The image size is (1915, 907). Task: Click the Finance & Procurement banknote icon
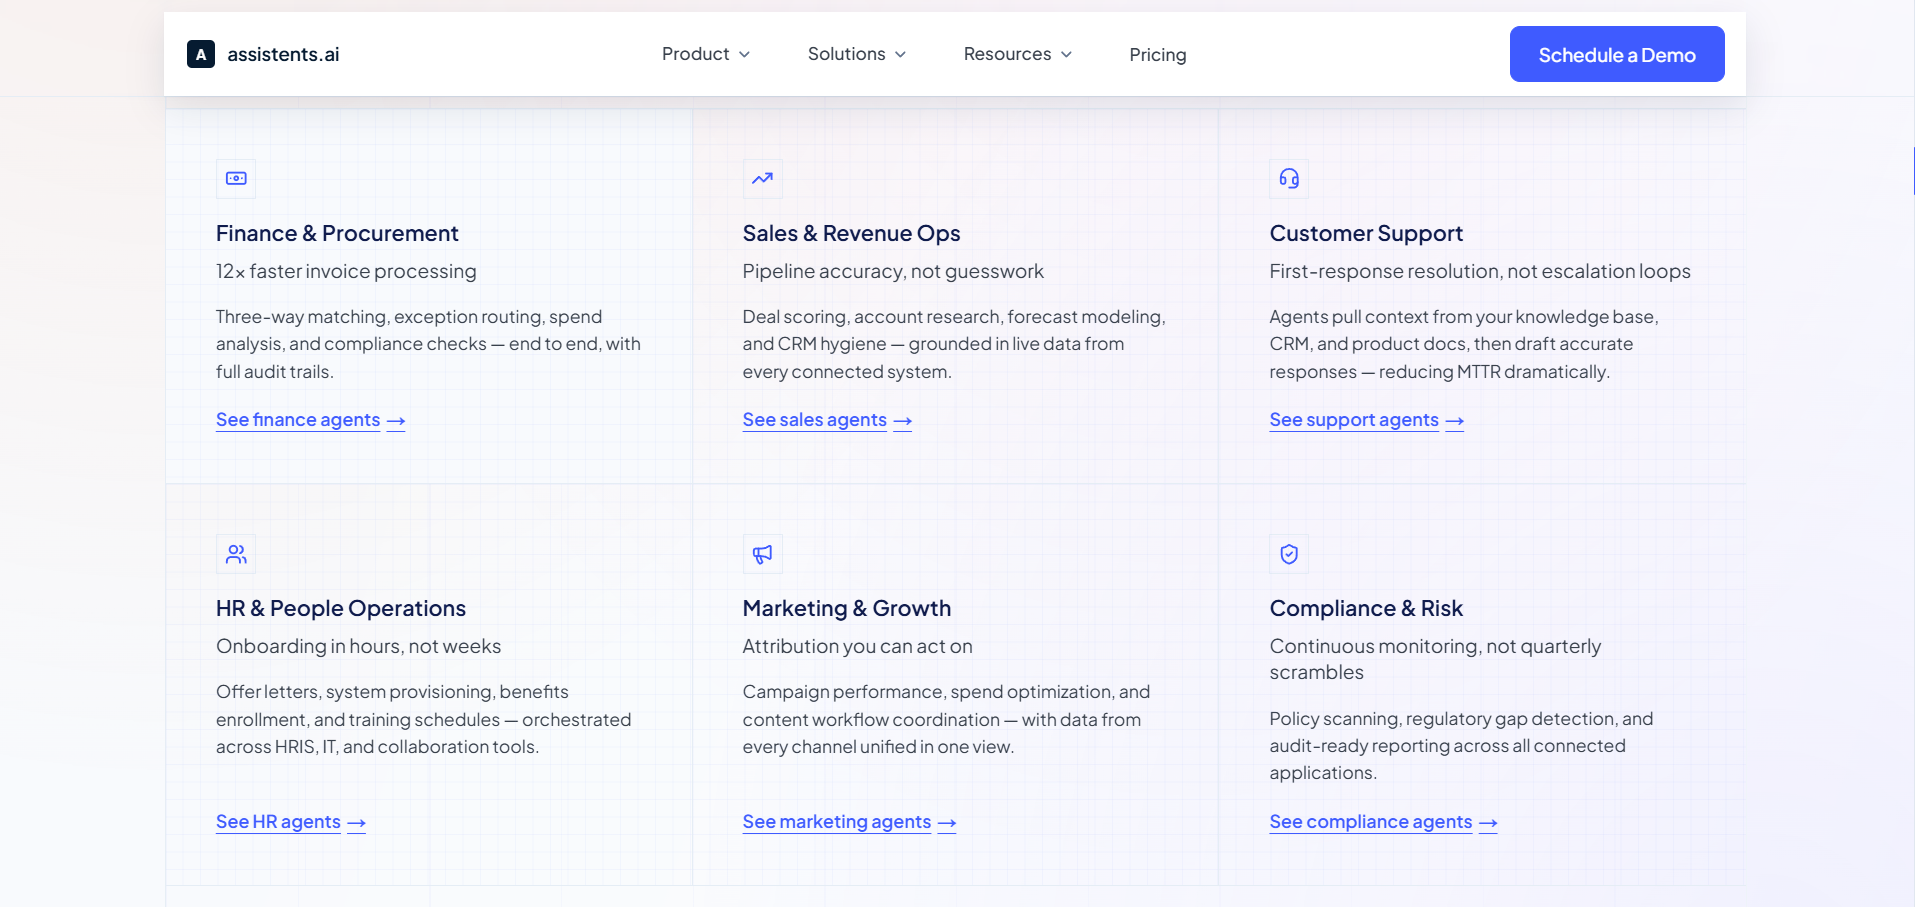pos(236,179)
